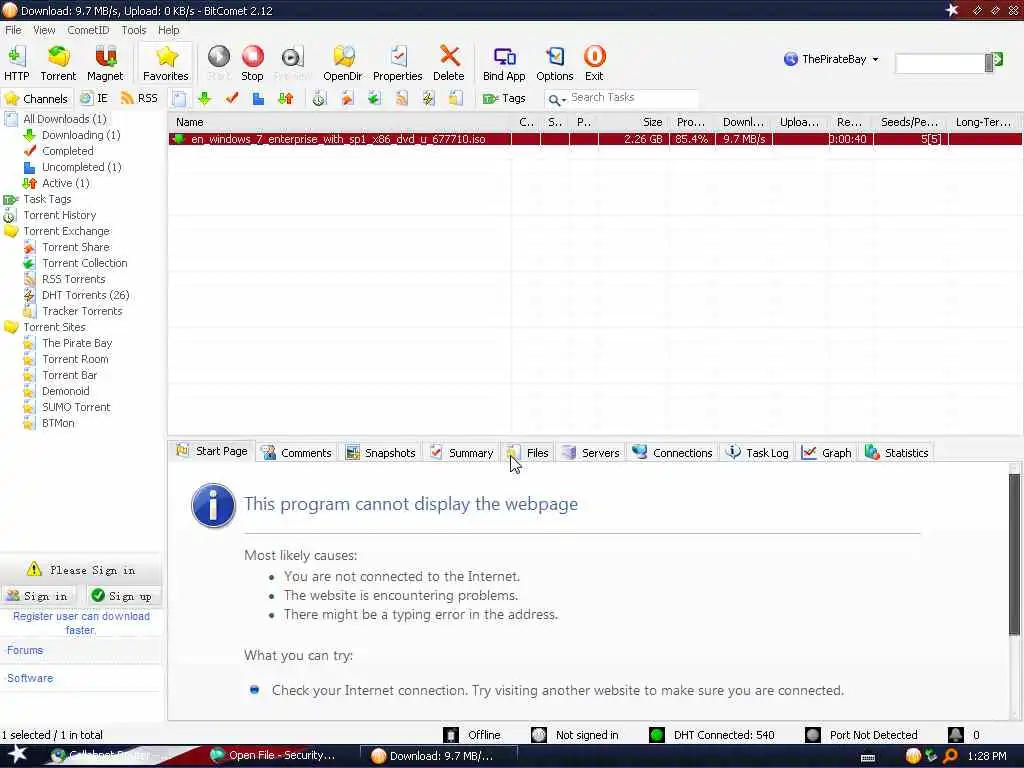Image resolution: width=1024 pixels, height=768 pixels.
Task: Open the Search Tasks magnifier dropdown
Action: pos(556,99)
